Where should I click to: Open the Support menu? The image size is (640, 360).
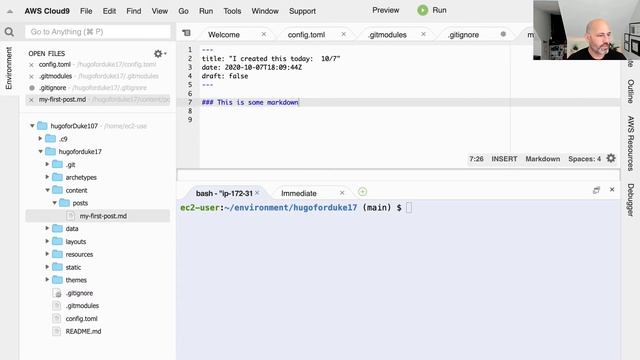[x=302, y=11]
